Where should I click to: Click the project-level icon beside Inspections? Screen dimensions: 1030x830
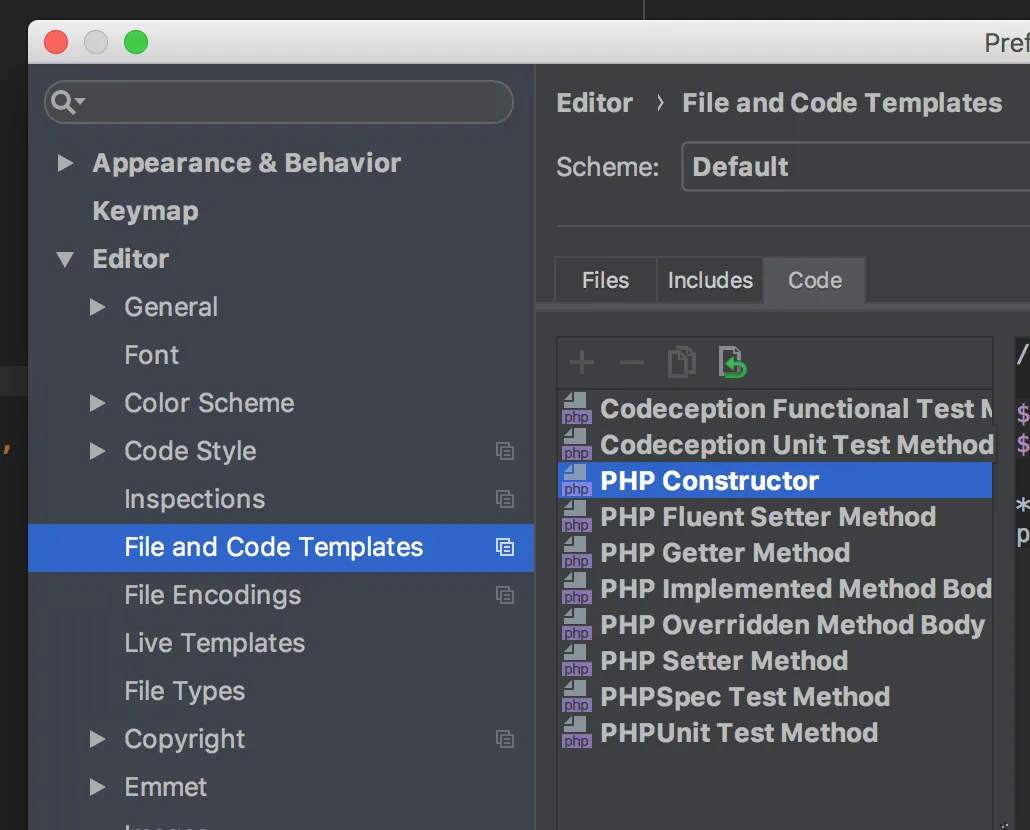505,499
